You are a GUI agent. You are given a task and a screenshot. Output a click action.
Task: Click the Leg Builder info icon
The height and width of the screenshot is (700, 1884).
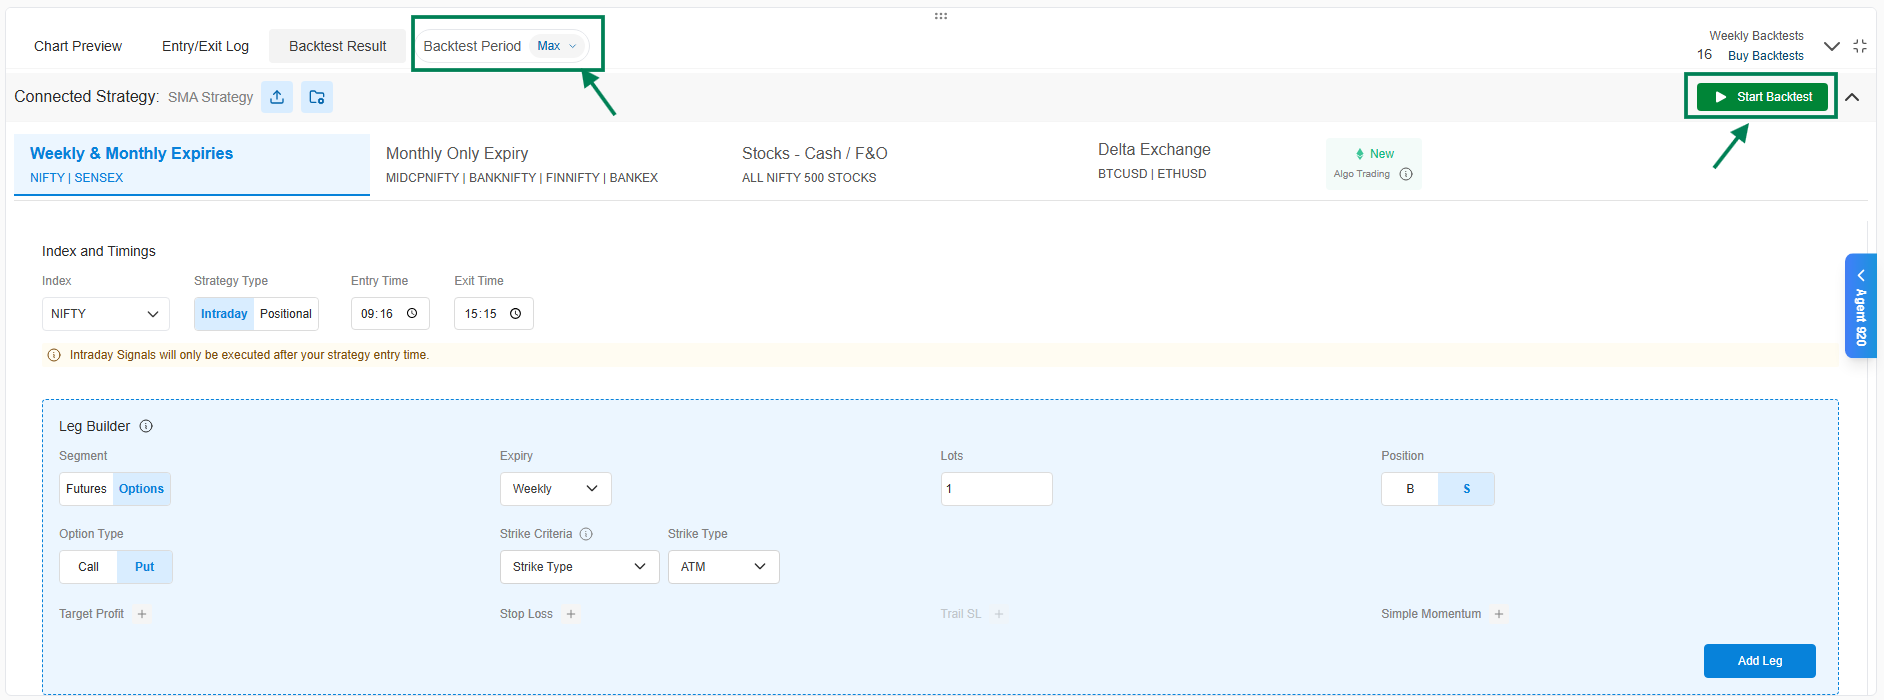pyautogui.click(x=146, y=426)
